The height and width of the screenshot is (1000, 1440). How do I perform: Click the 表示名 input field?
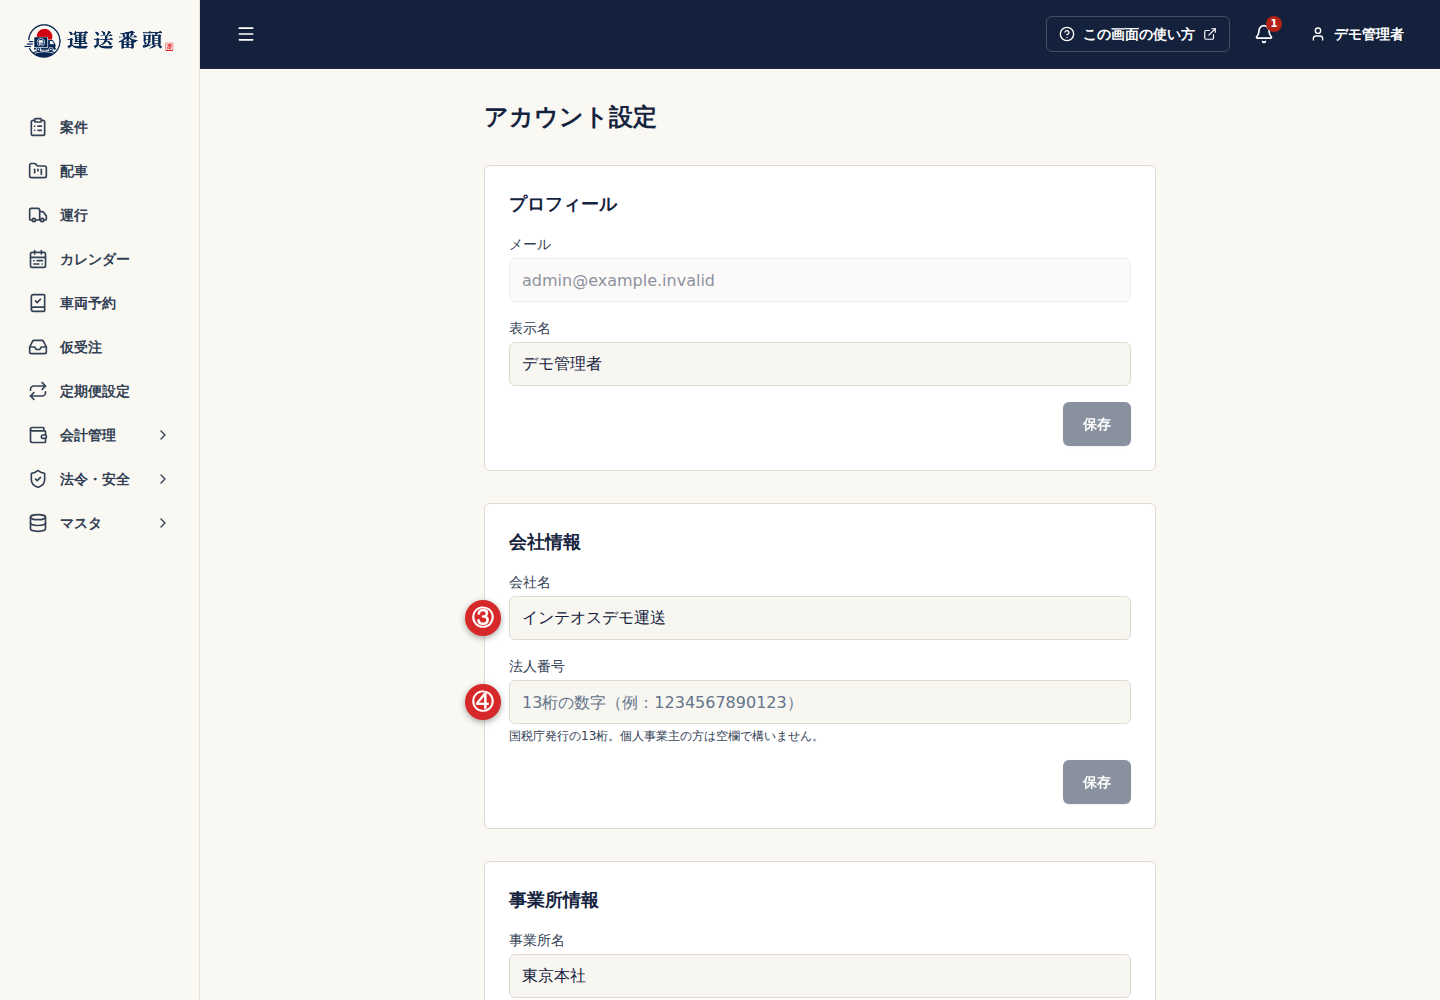point(820,364)
